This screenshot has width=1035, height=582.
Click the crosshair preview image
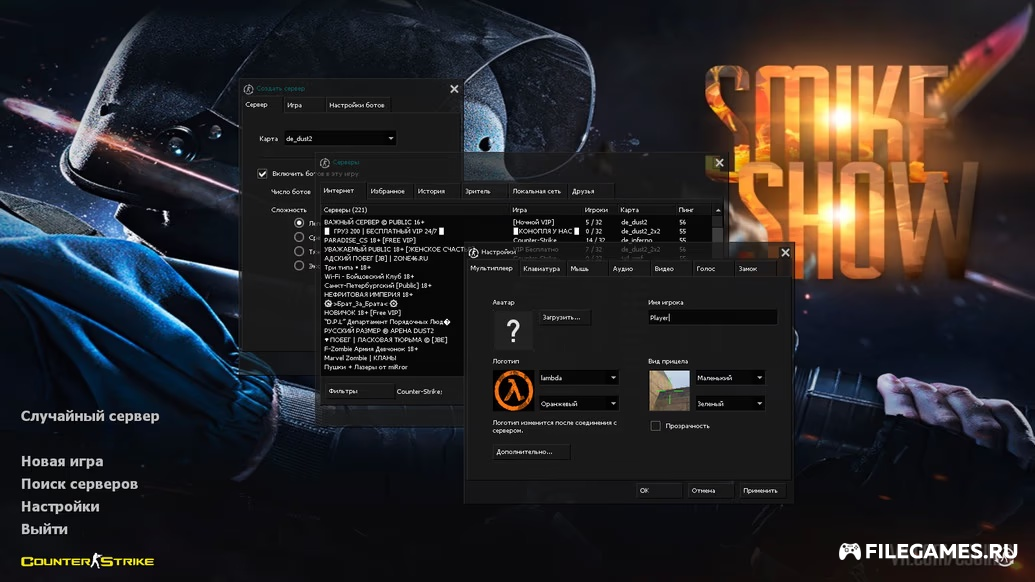(x=669, y=390)
